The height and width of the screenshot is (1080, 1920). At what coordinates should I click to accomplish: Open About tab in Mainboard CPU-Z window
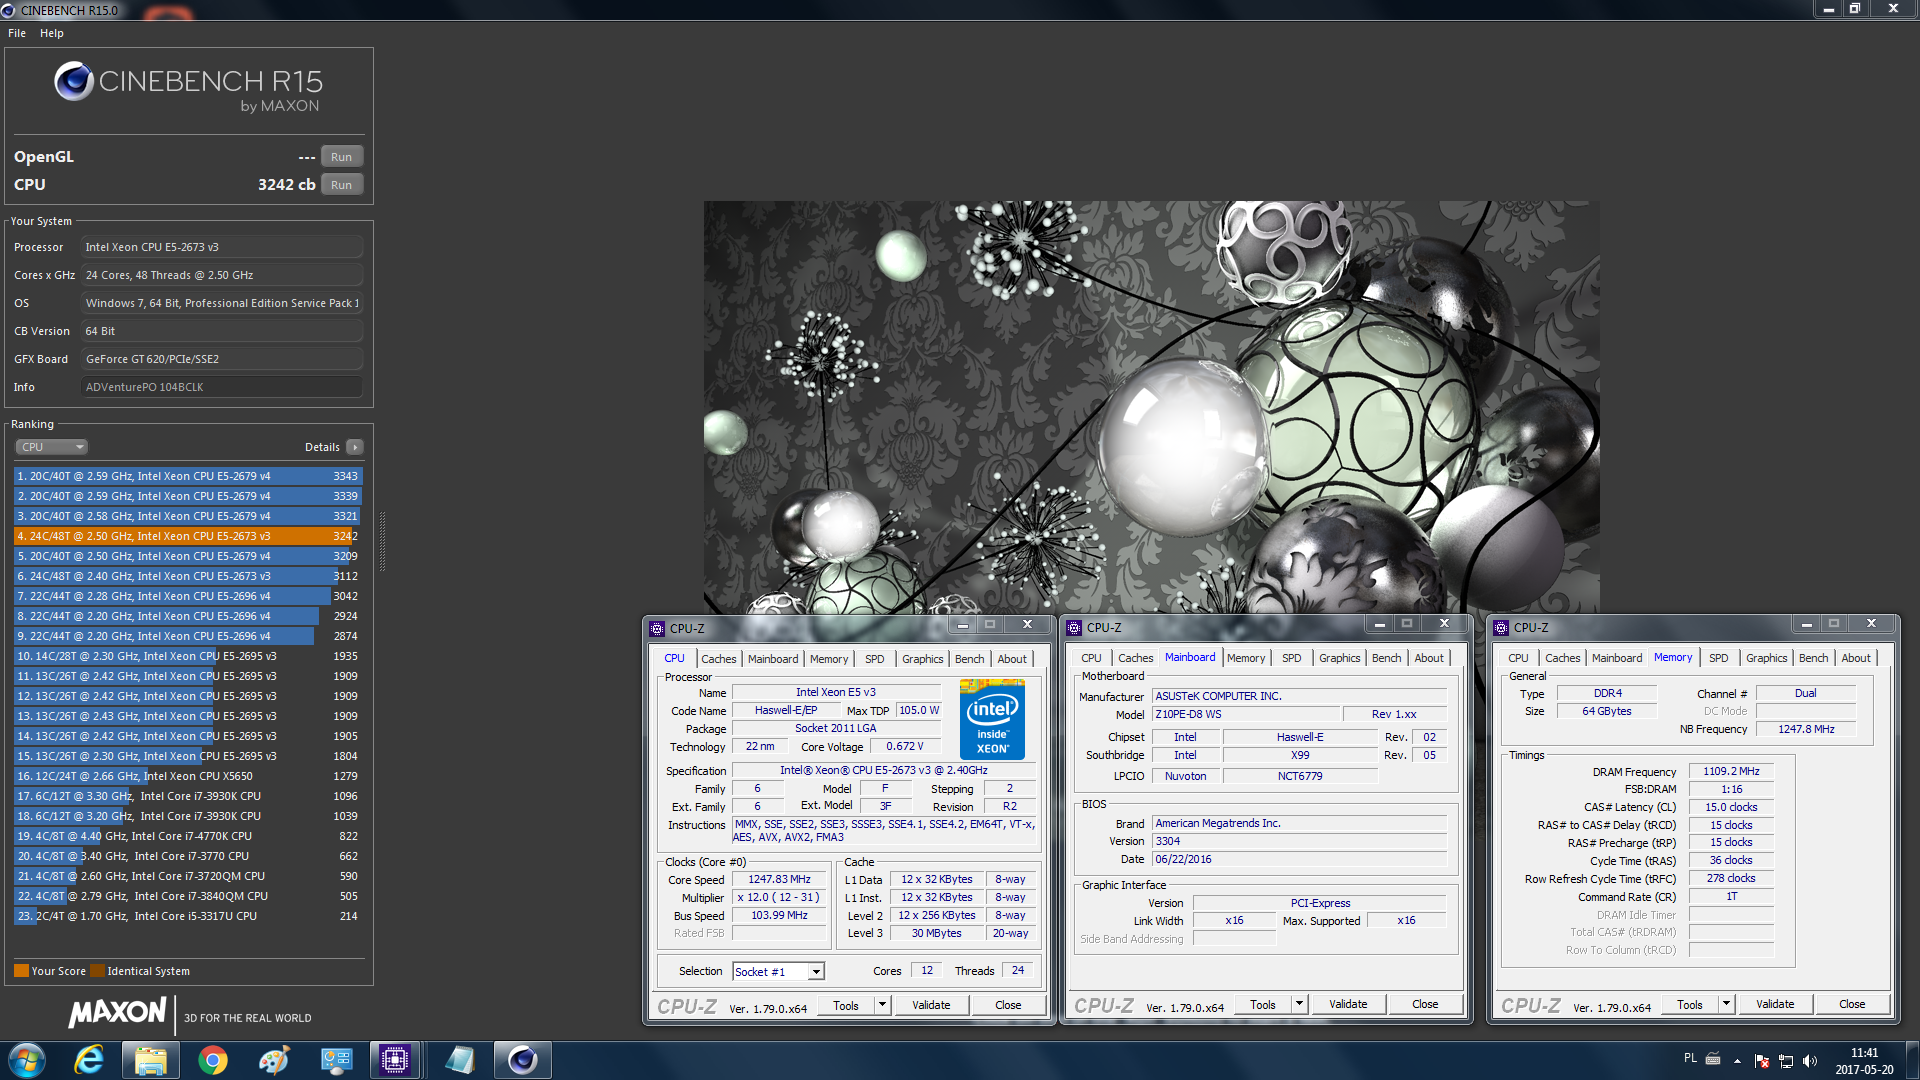(1428, 658)
